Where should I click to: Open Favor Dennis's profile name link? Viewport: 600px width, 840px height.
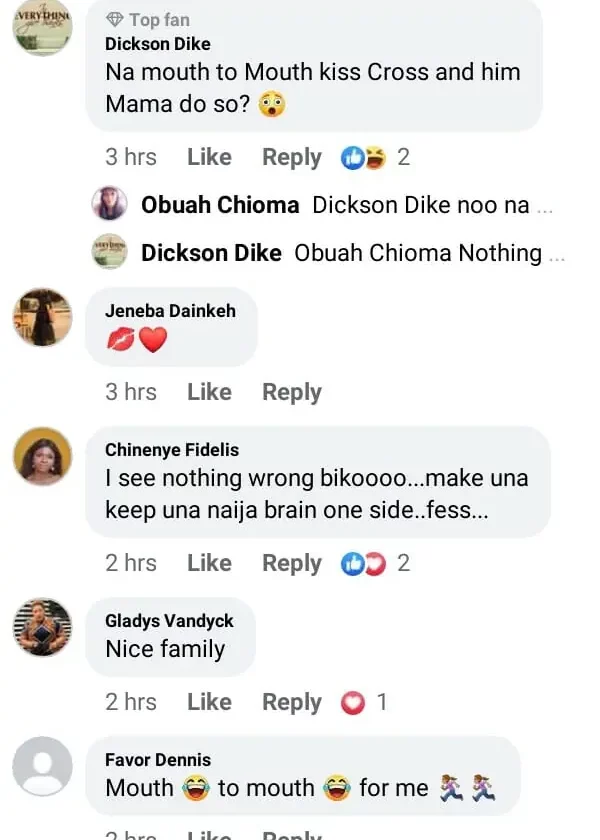point(158,760)
